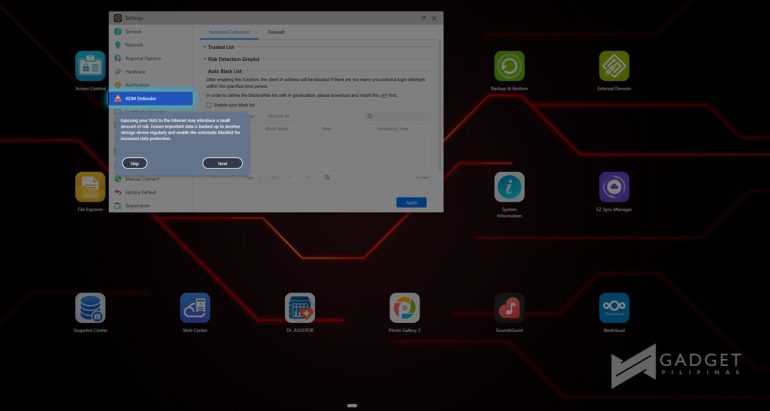Click the help question mark in Settings

(x=423, y=18)
